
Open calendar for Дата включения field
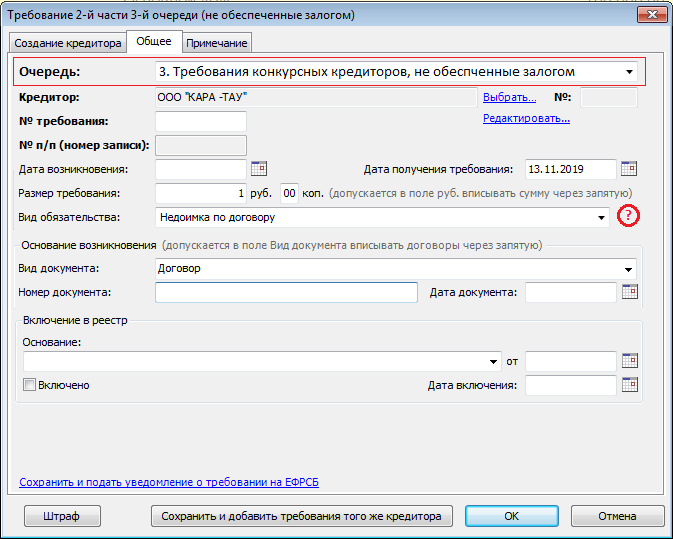tap(629, 385)
